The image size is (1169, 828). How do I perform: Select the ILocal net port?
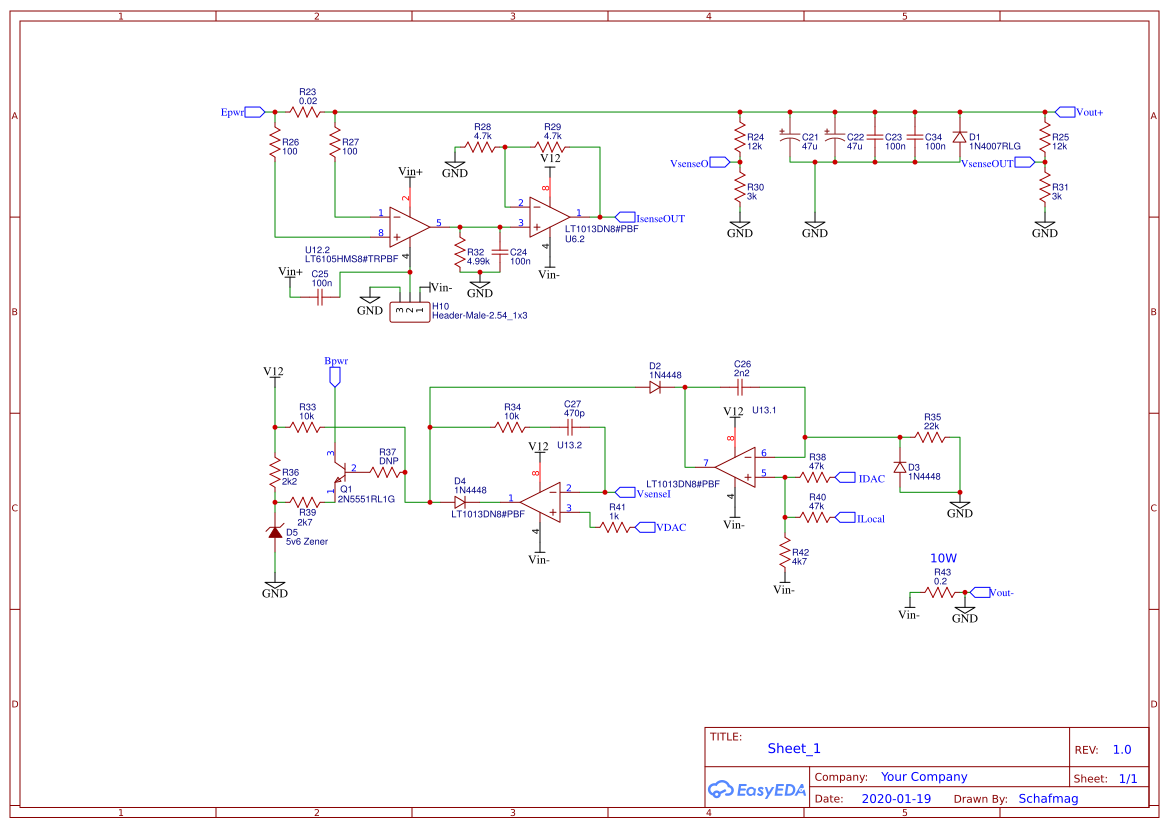pos(845,517)
